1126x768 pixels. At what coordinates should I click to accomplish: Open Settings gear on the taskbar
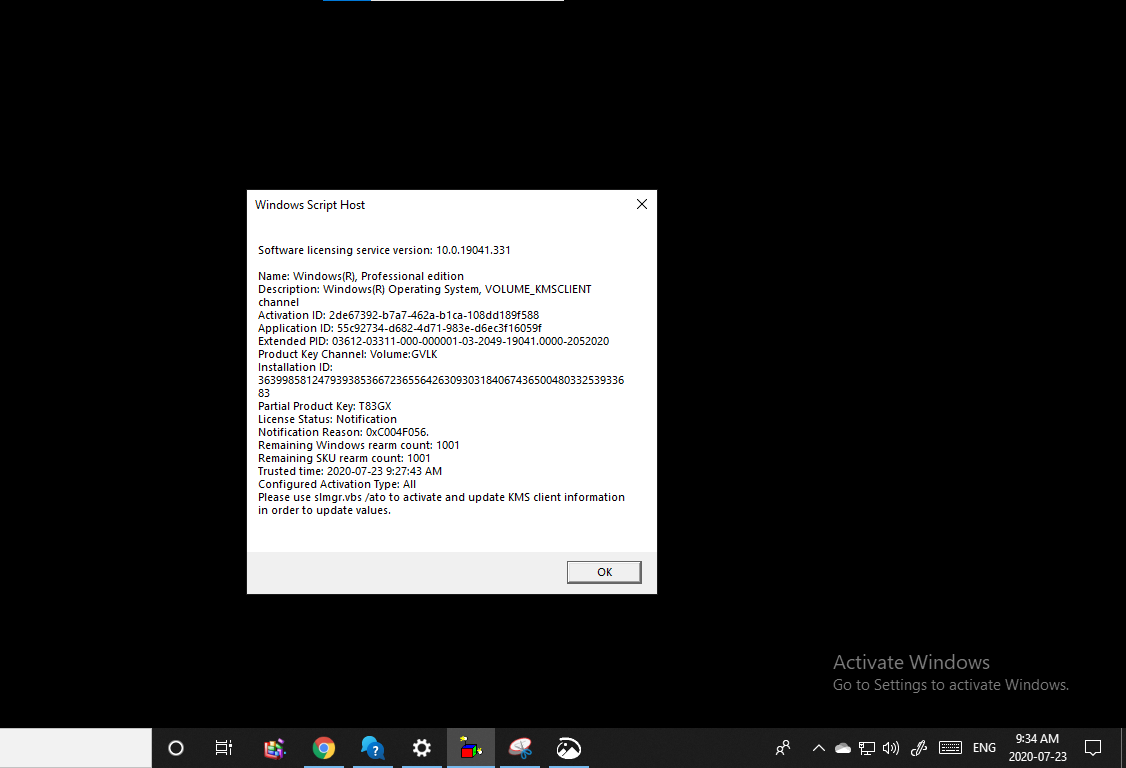[x=422, y=749]
